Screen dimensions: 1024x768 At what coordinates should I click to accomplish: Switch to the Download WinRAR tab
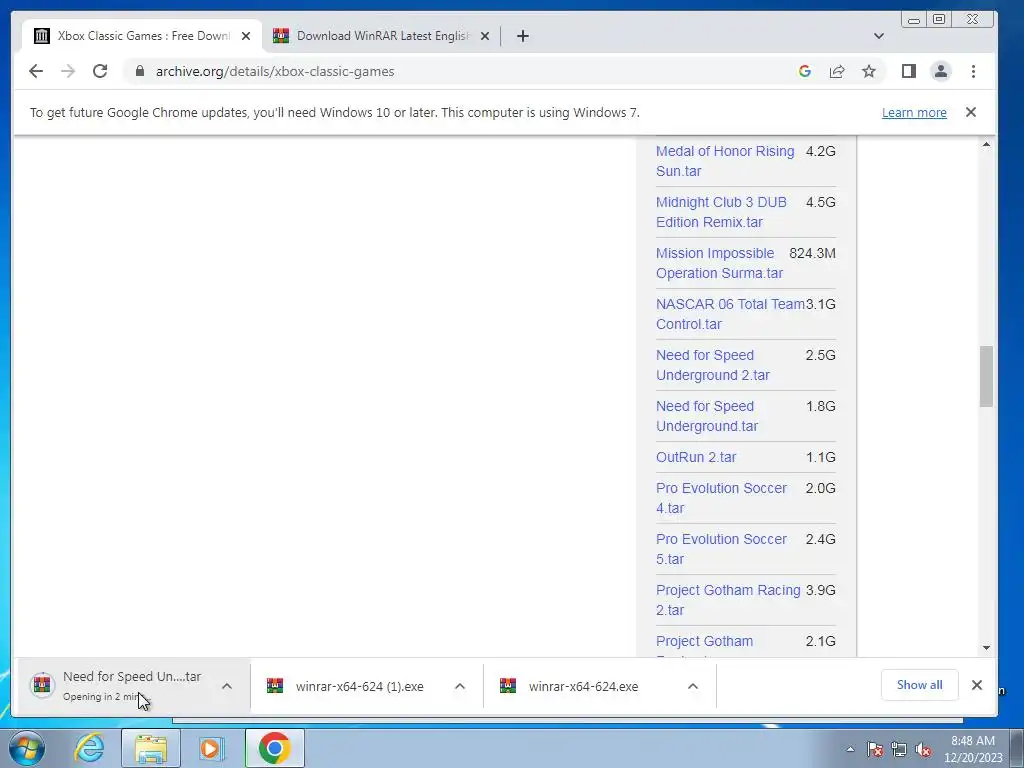click(382, 36)
